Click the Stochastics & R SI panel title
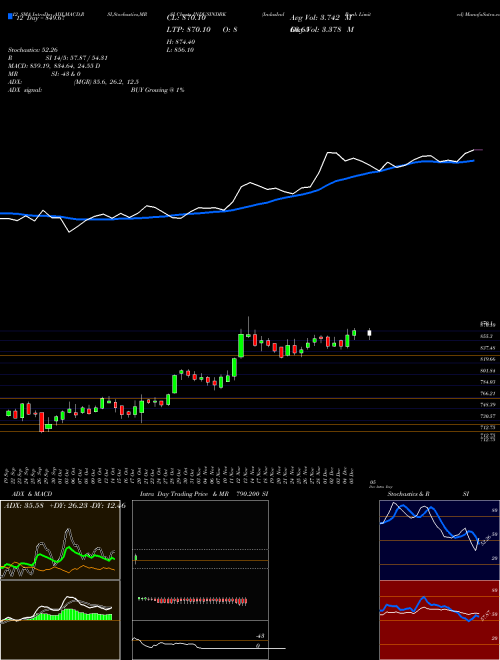Viewport: 500px width, 660px height. click(x=428, y=494)
